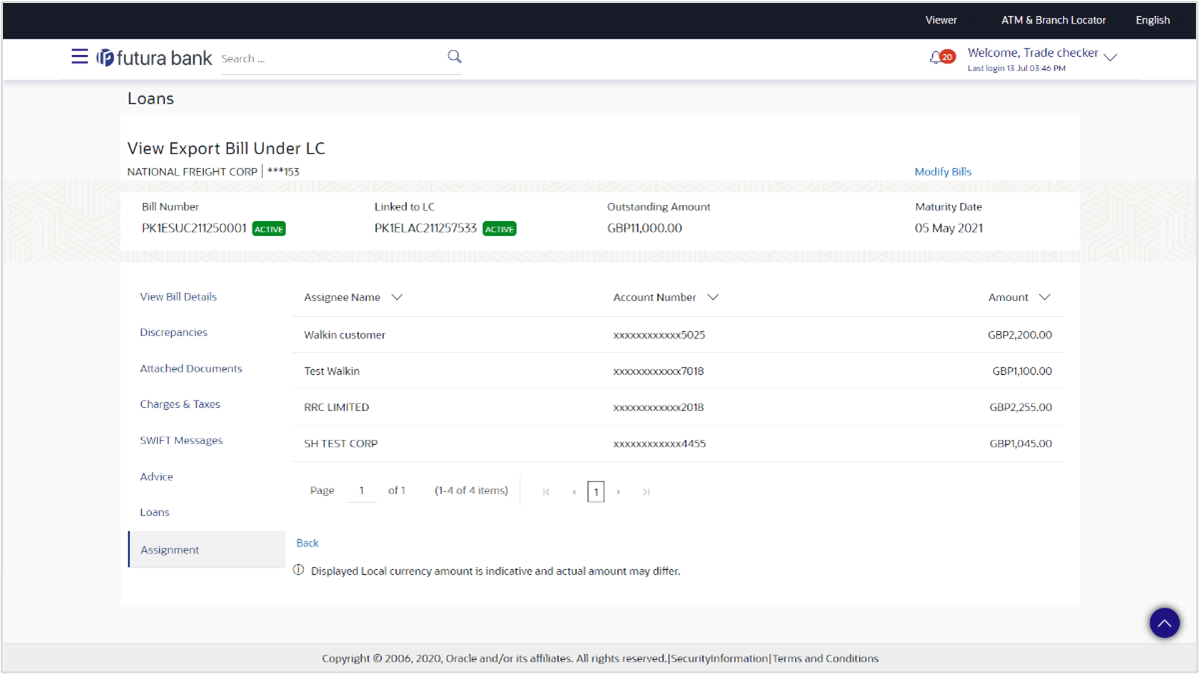The height and width of the screenshot is (674, 1199).
Task: Jump to last page of results
Action: coord(646,492)
